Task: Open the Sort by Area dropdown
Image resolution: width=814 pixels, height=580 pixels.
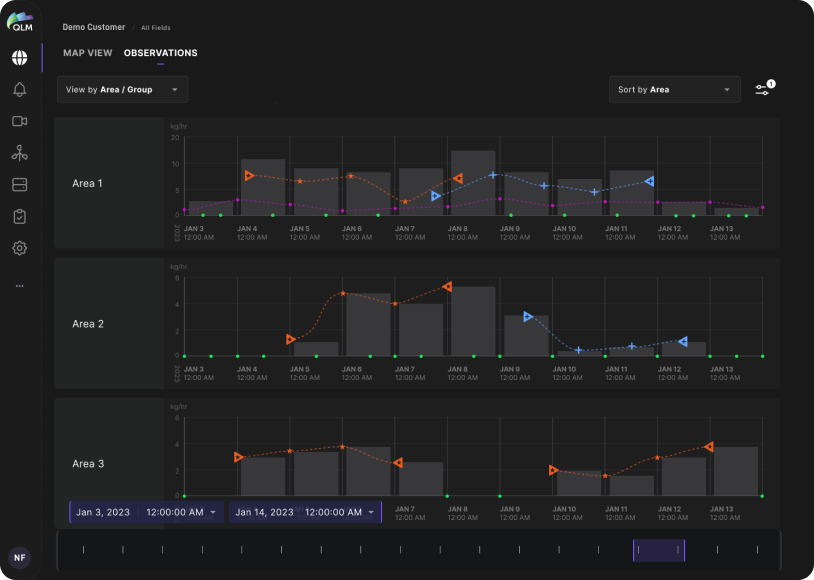Action: 675,89
